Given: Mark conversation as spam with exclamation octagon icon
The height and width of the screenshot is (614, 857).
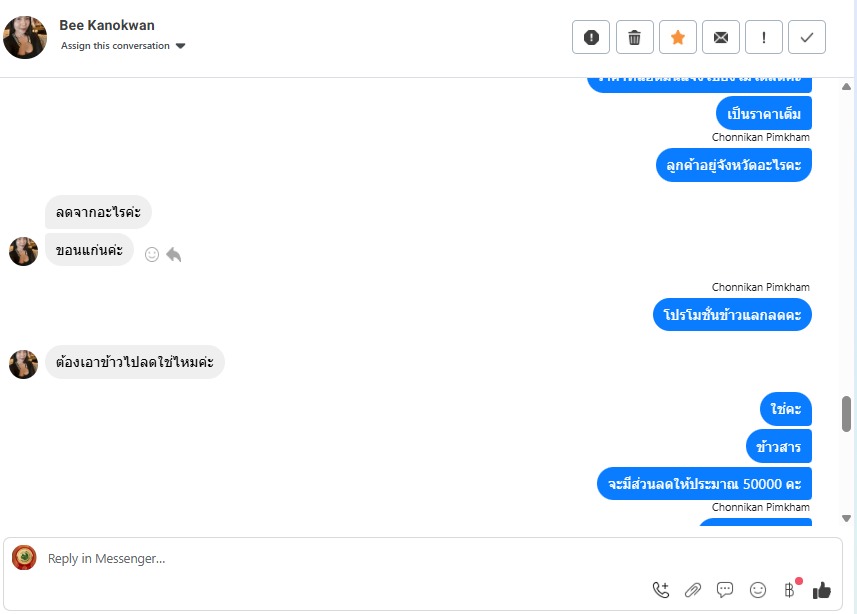Looking at the screenshot, I should 591,37.
